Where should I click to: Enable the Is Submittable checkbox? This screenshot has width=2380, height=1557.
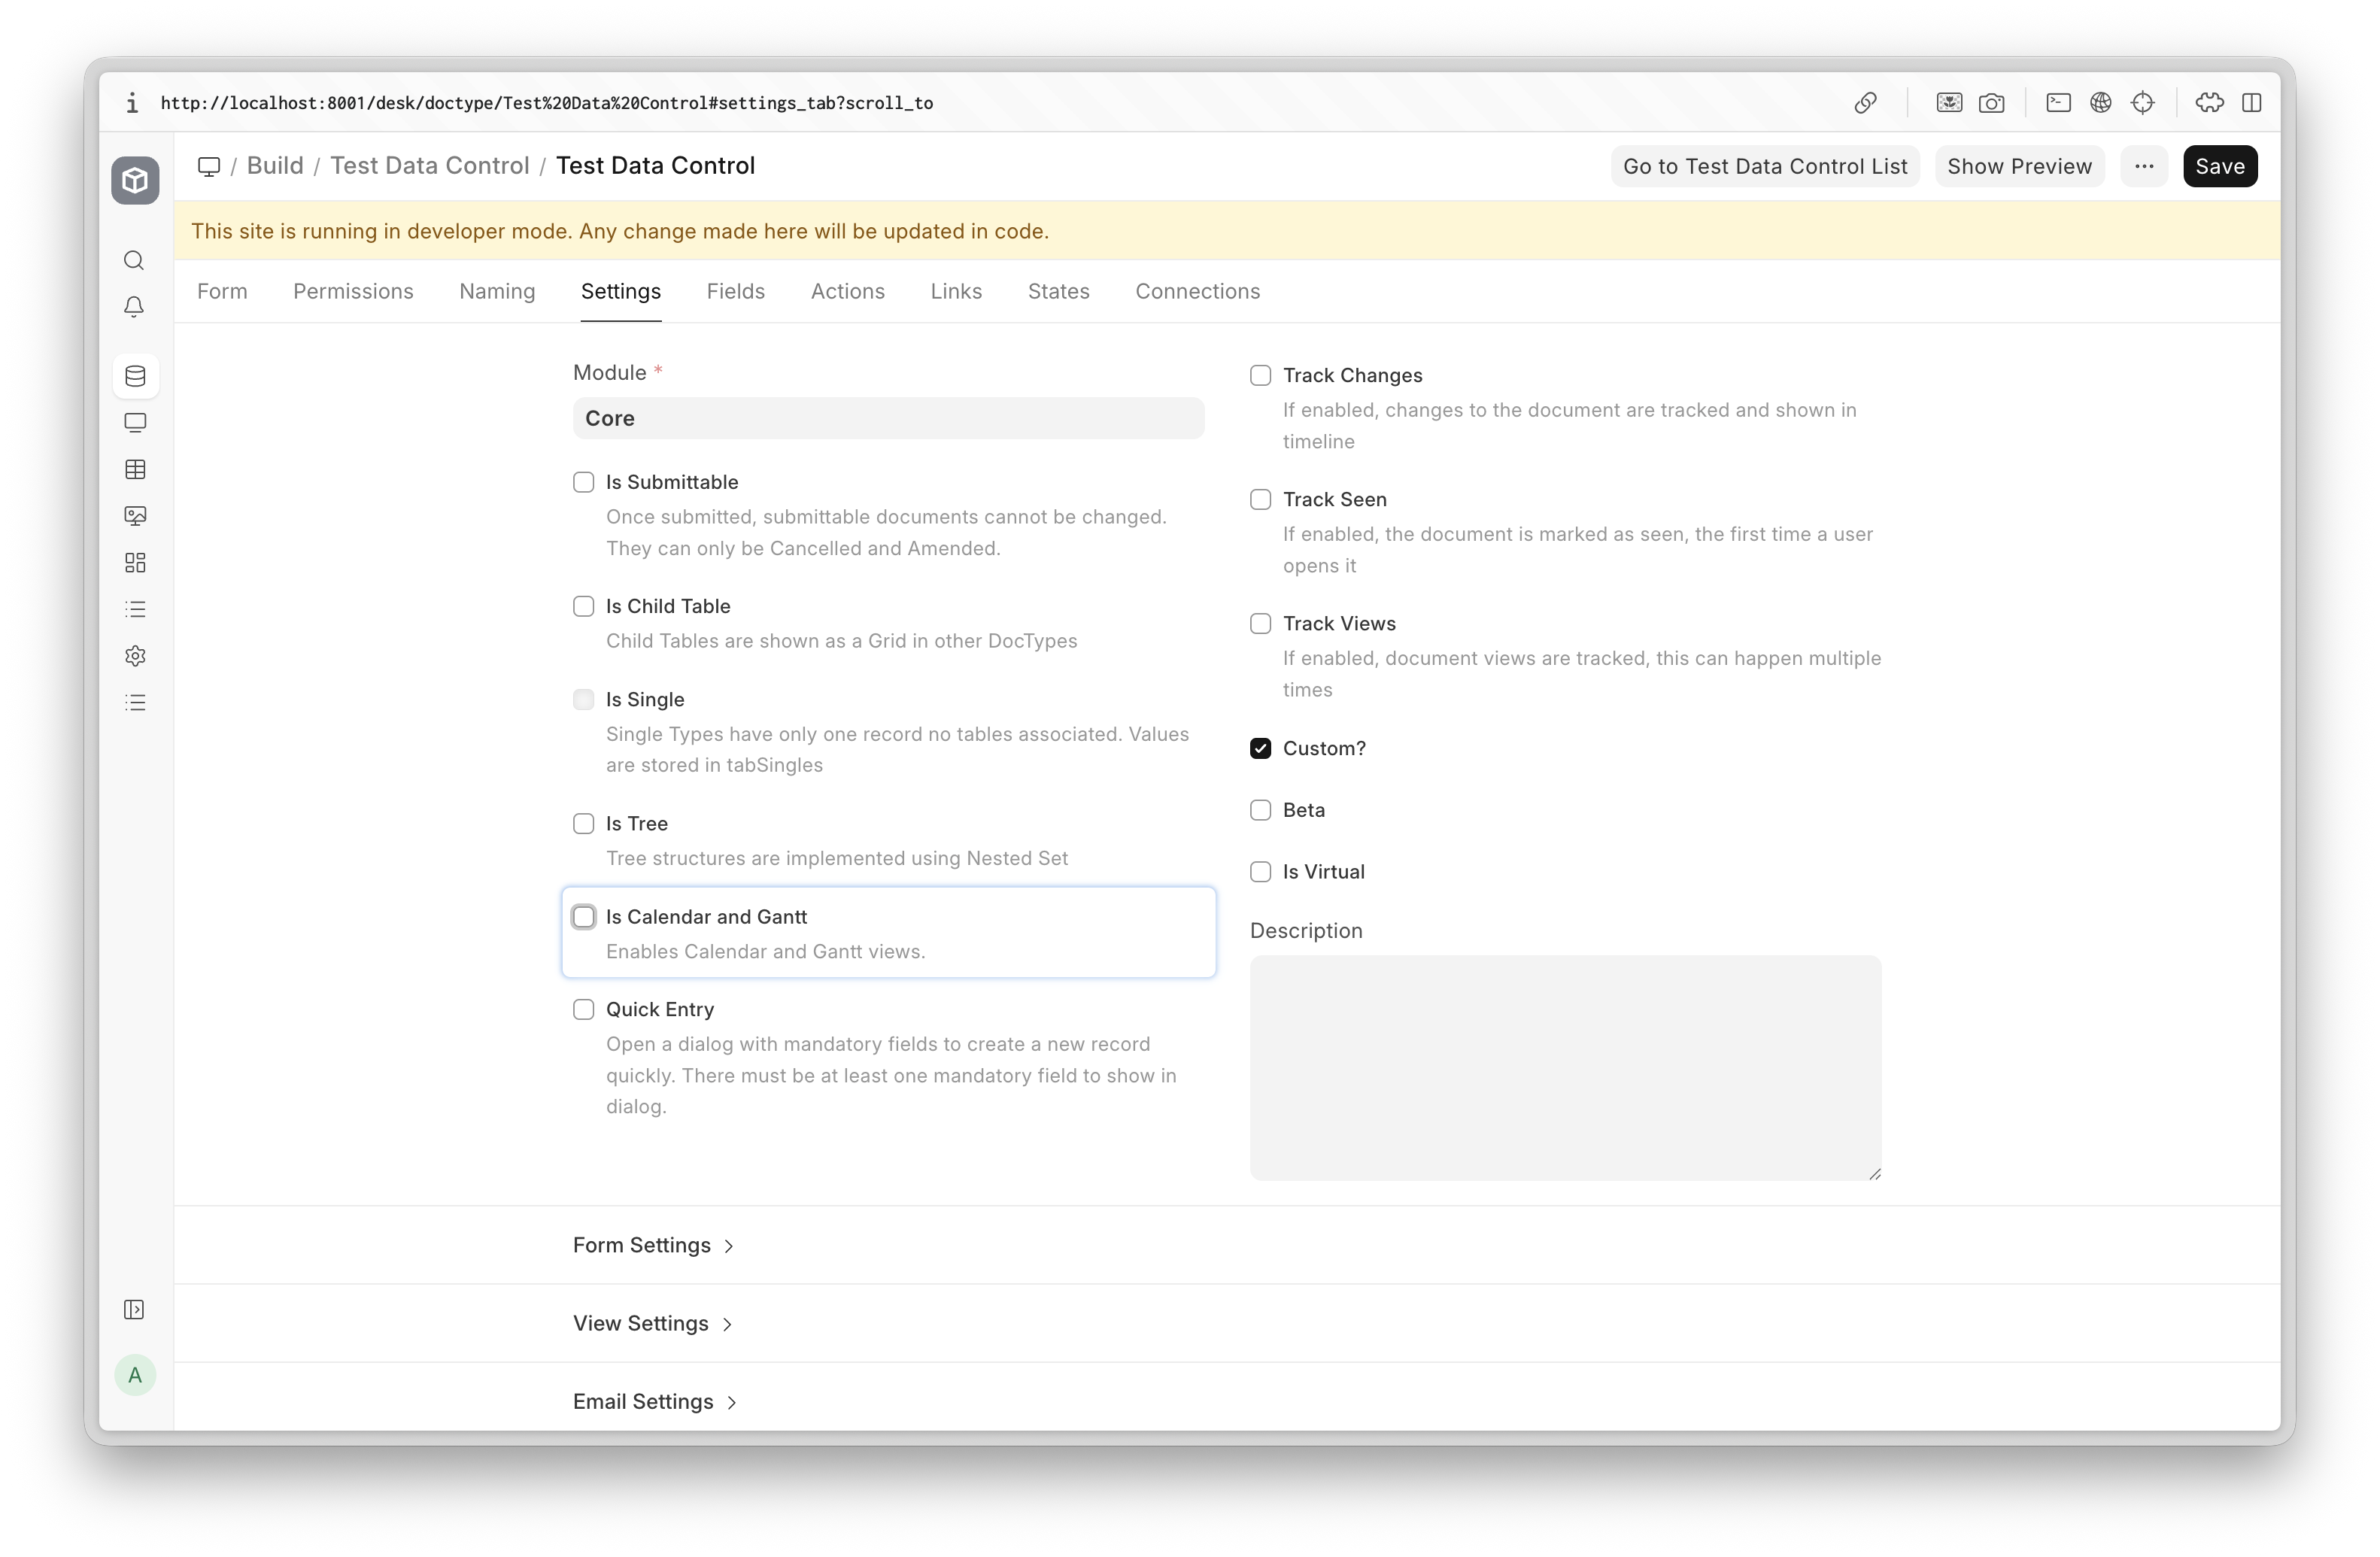pyautogui.click(x=584, y=482)
